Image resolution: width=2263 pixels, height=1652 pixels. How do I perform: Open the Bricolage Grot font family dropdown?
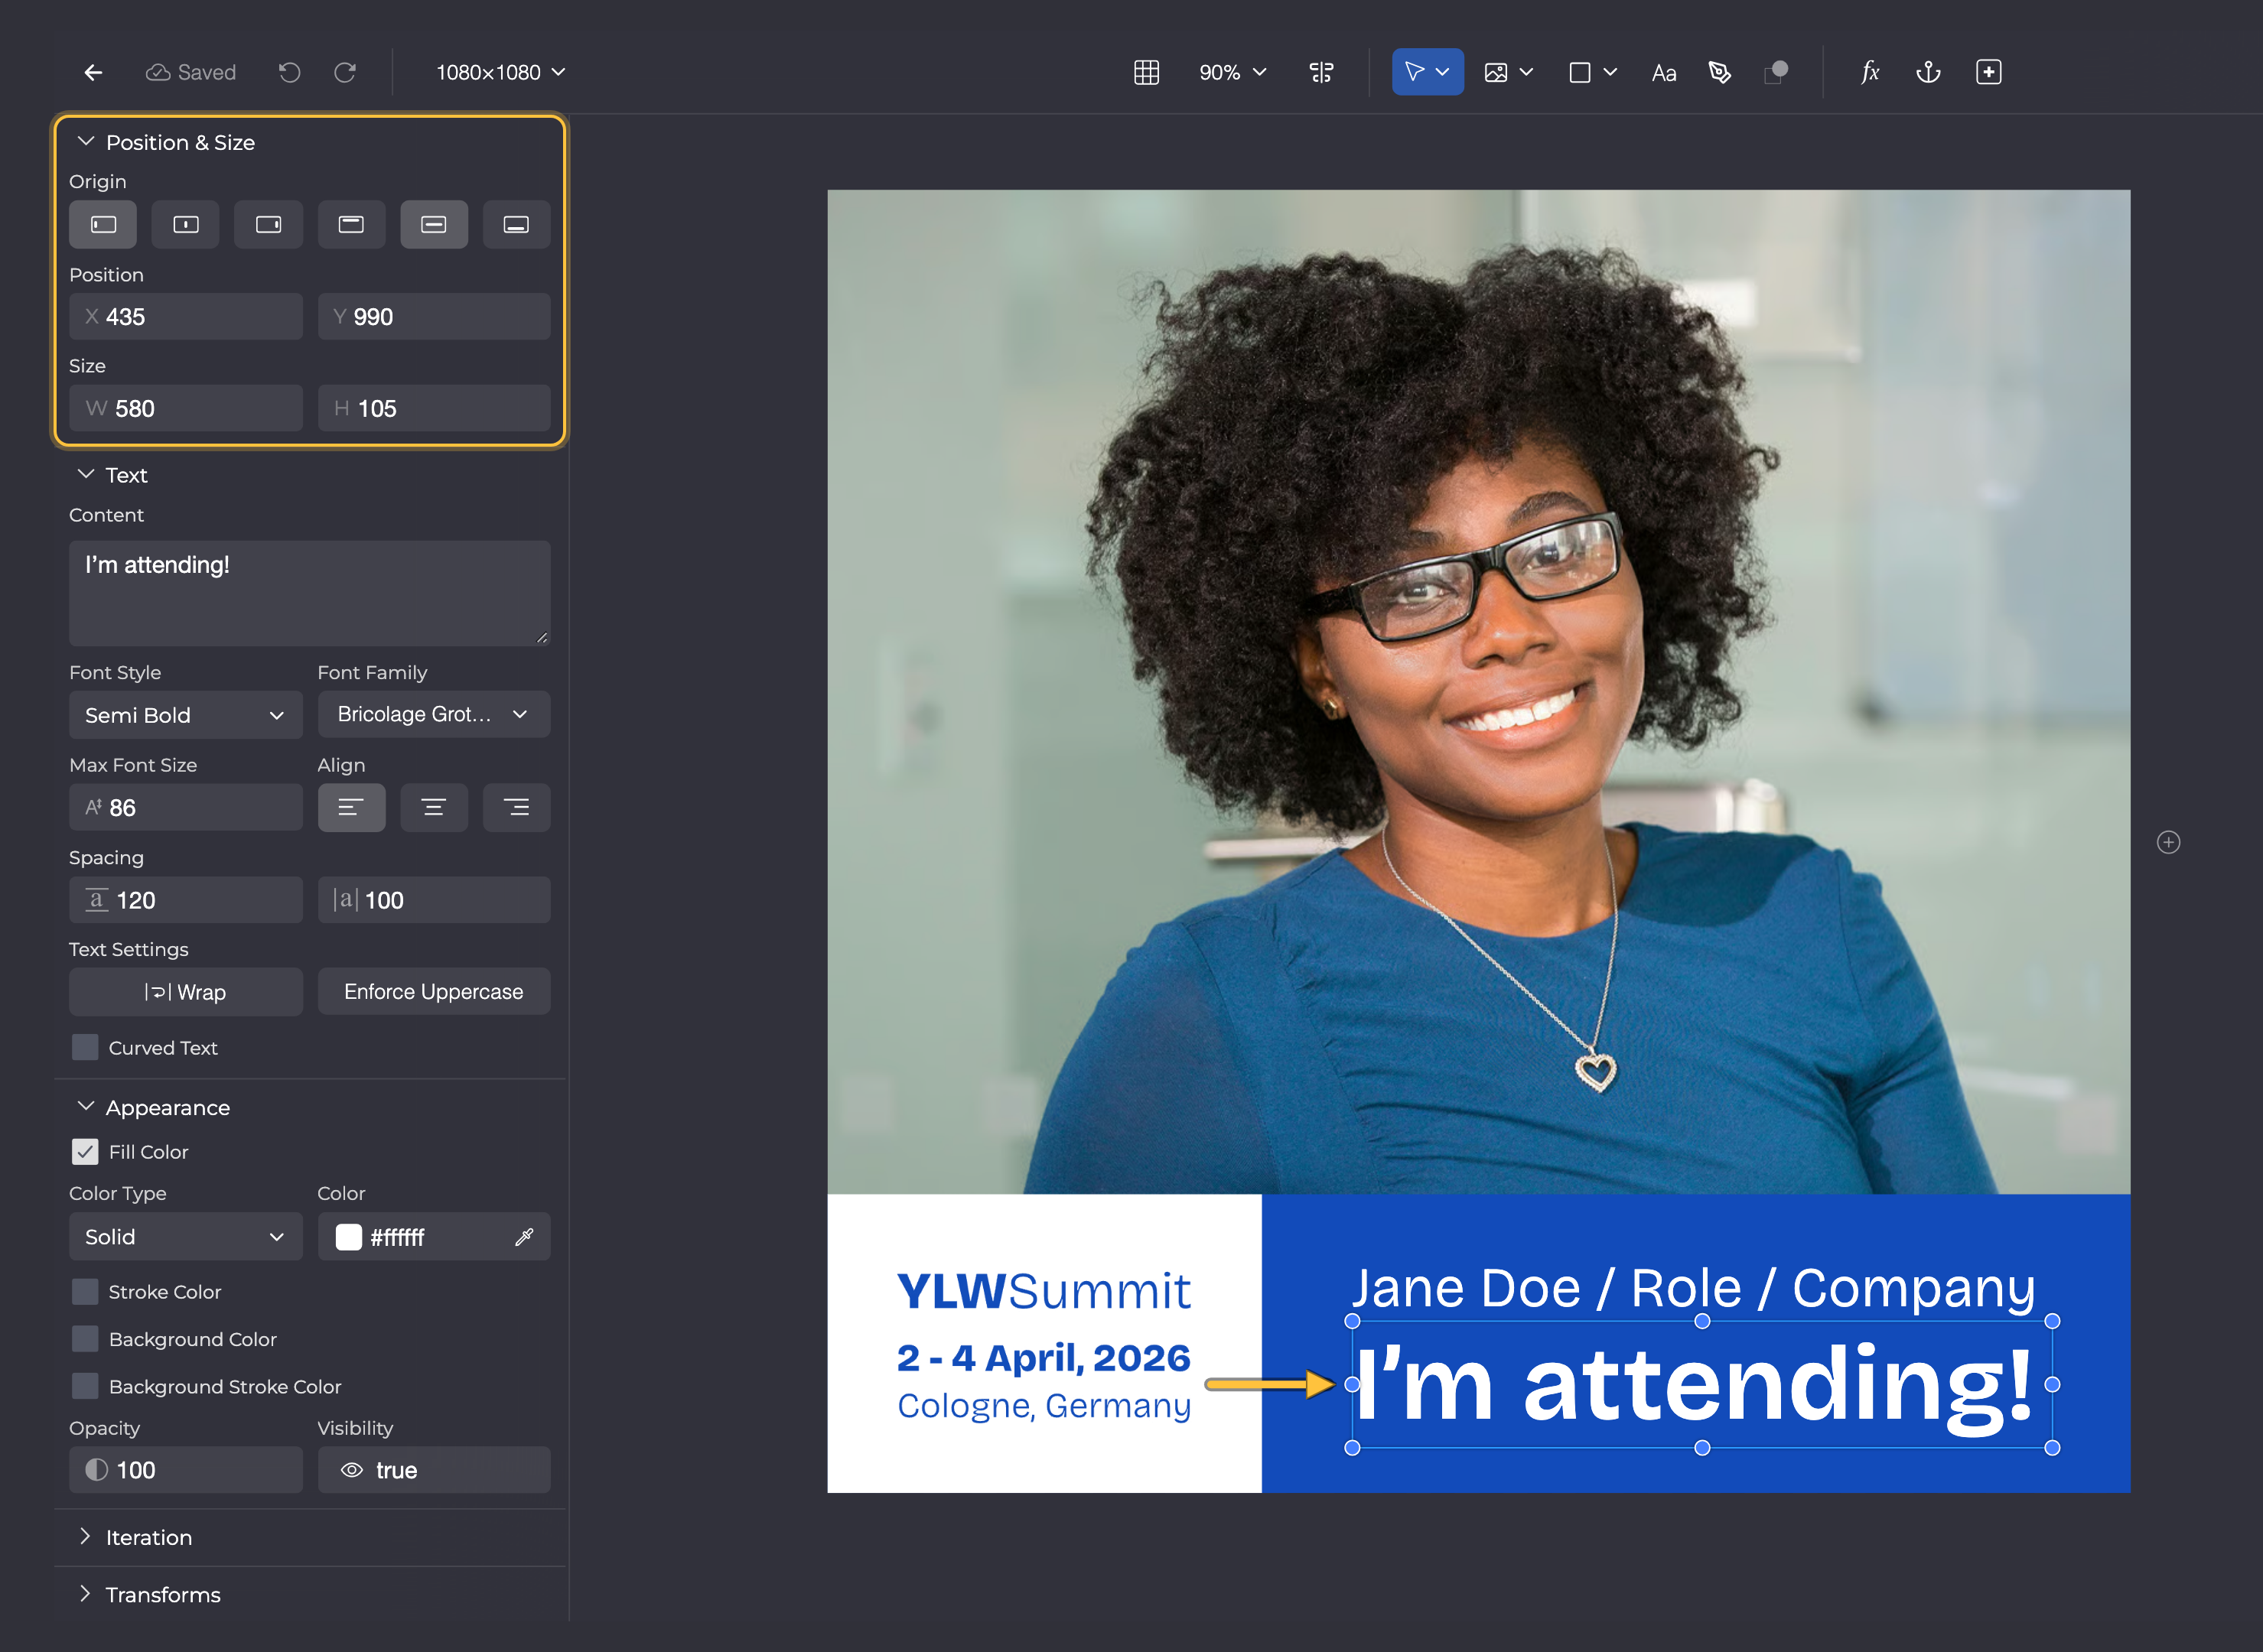[434, 715]
